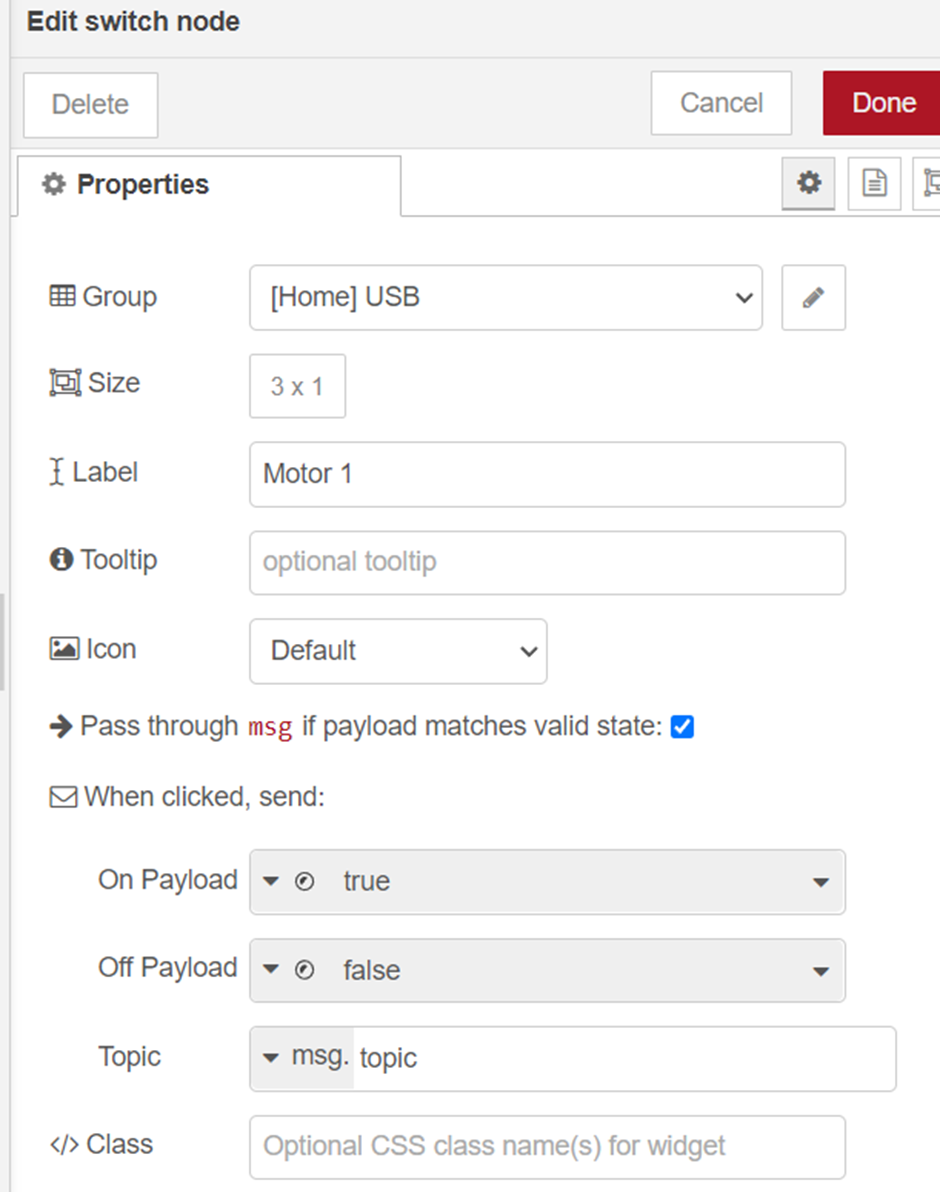Click the pencil icon to edit group
This screenshot has height=1192, width=940.
[813, 298]
